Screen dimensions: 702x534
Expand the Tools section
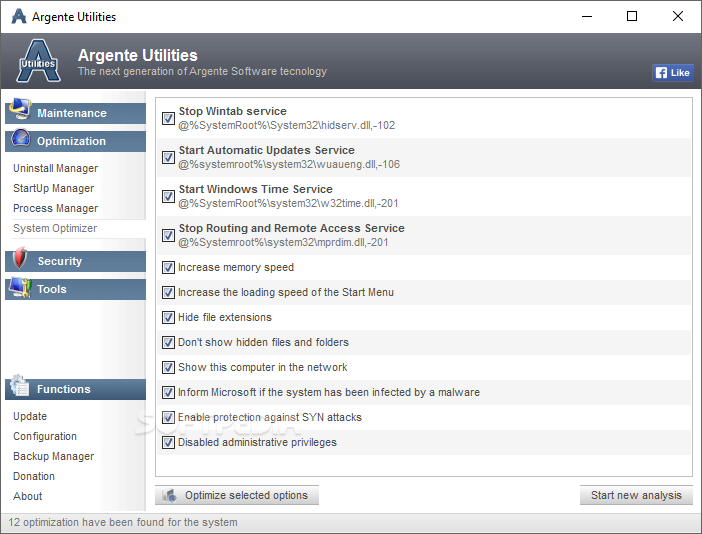[76, 290]
